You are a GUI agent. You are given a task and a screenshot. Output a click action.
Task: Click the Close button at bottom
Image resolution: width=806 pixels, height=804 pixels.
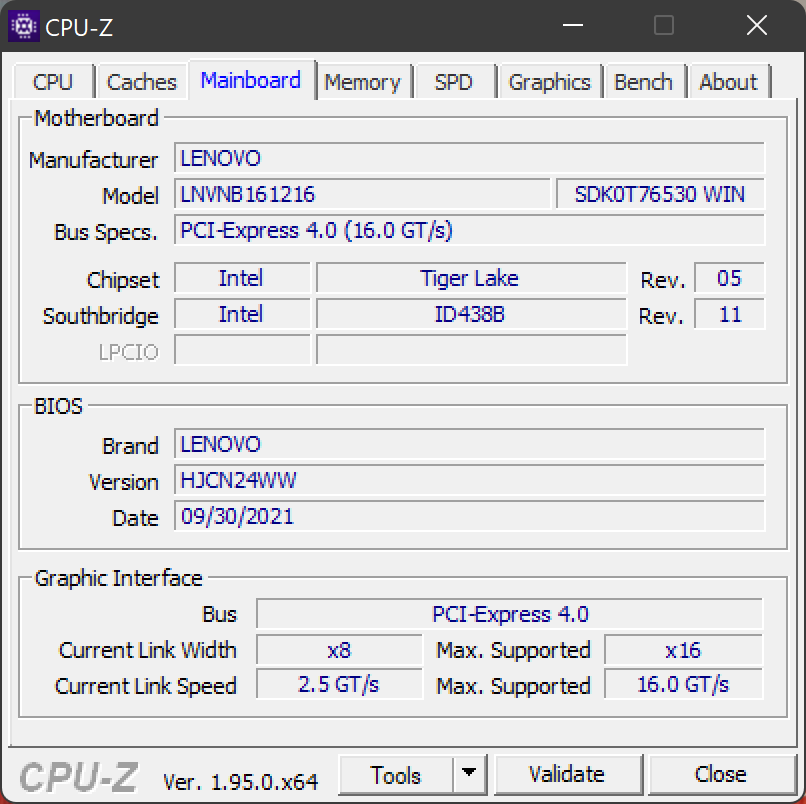pos(722,775)
